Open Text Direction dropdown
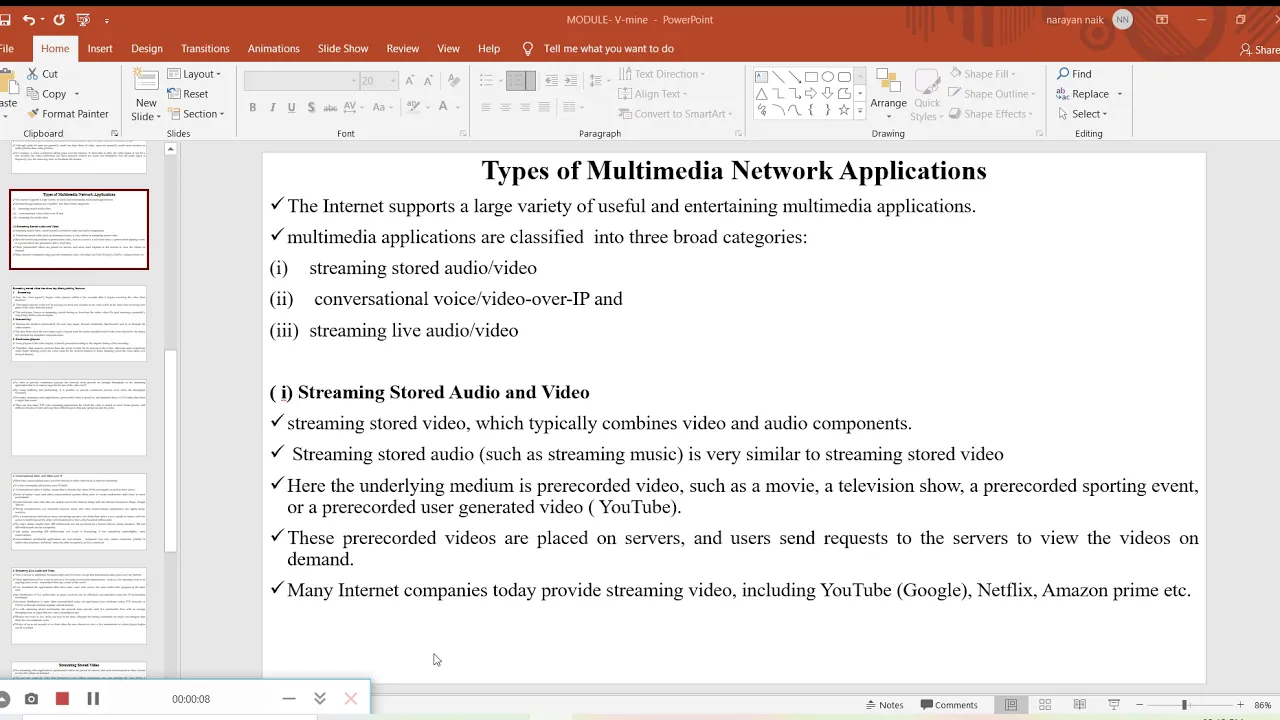 (661, 74)
